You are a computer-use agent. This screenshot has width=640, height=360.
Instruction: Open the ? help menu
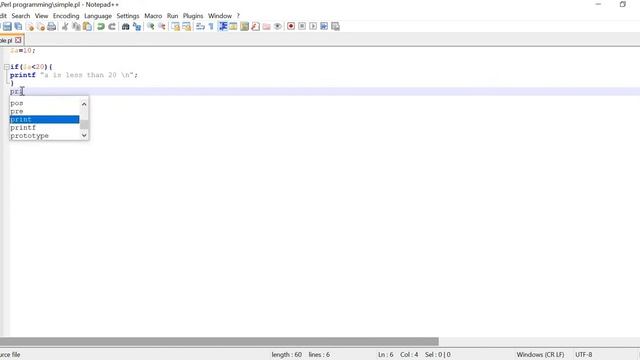tap(238, 16)
